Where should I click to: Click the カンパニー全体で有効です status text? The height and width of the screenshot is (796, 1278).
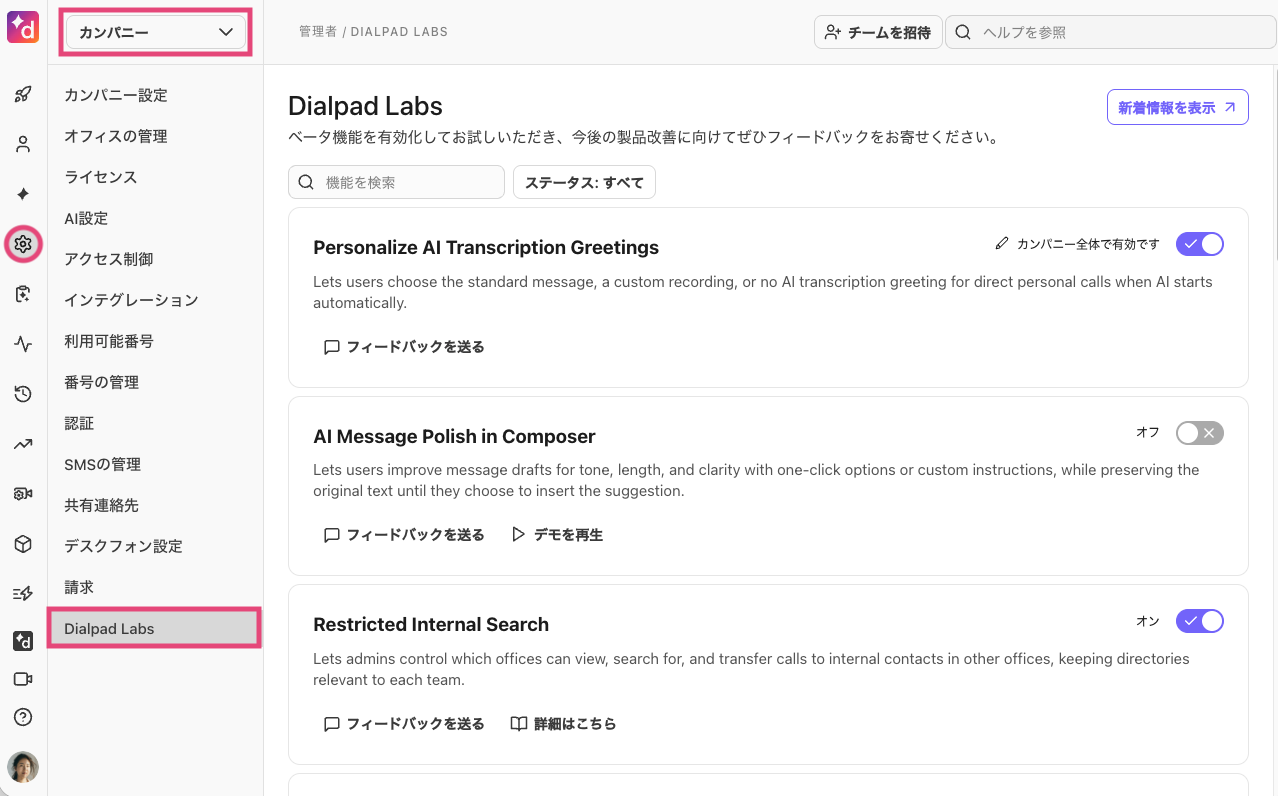click(x=1088, y=244)
